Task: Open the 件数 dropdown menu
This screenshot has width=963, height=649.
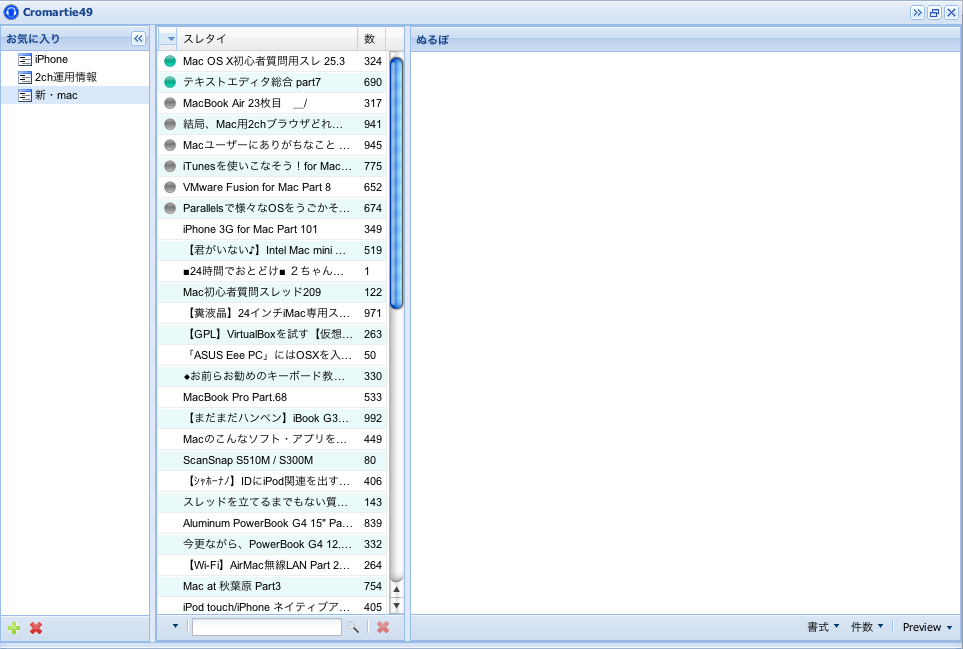Action: (866, 627)
